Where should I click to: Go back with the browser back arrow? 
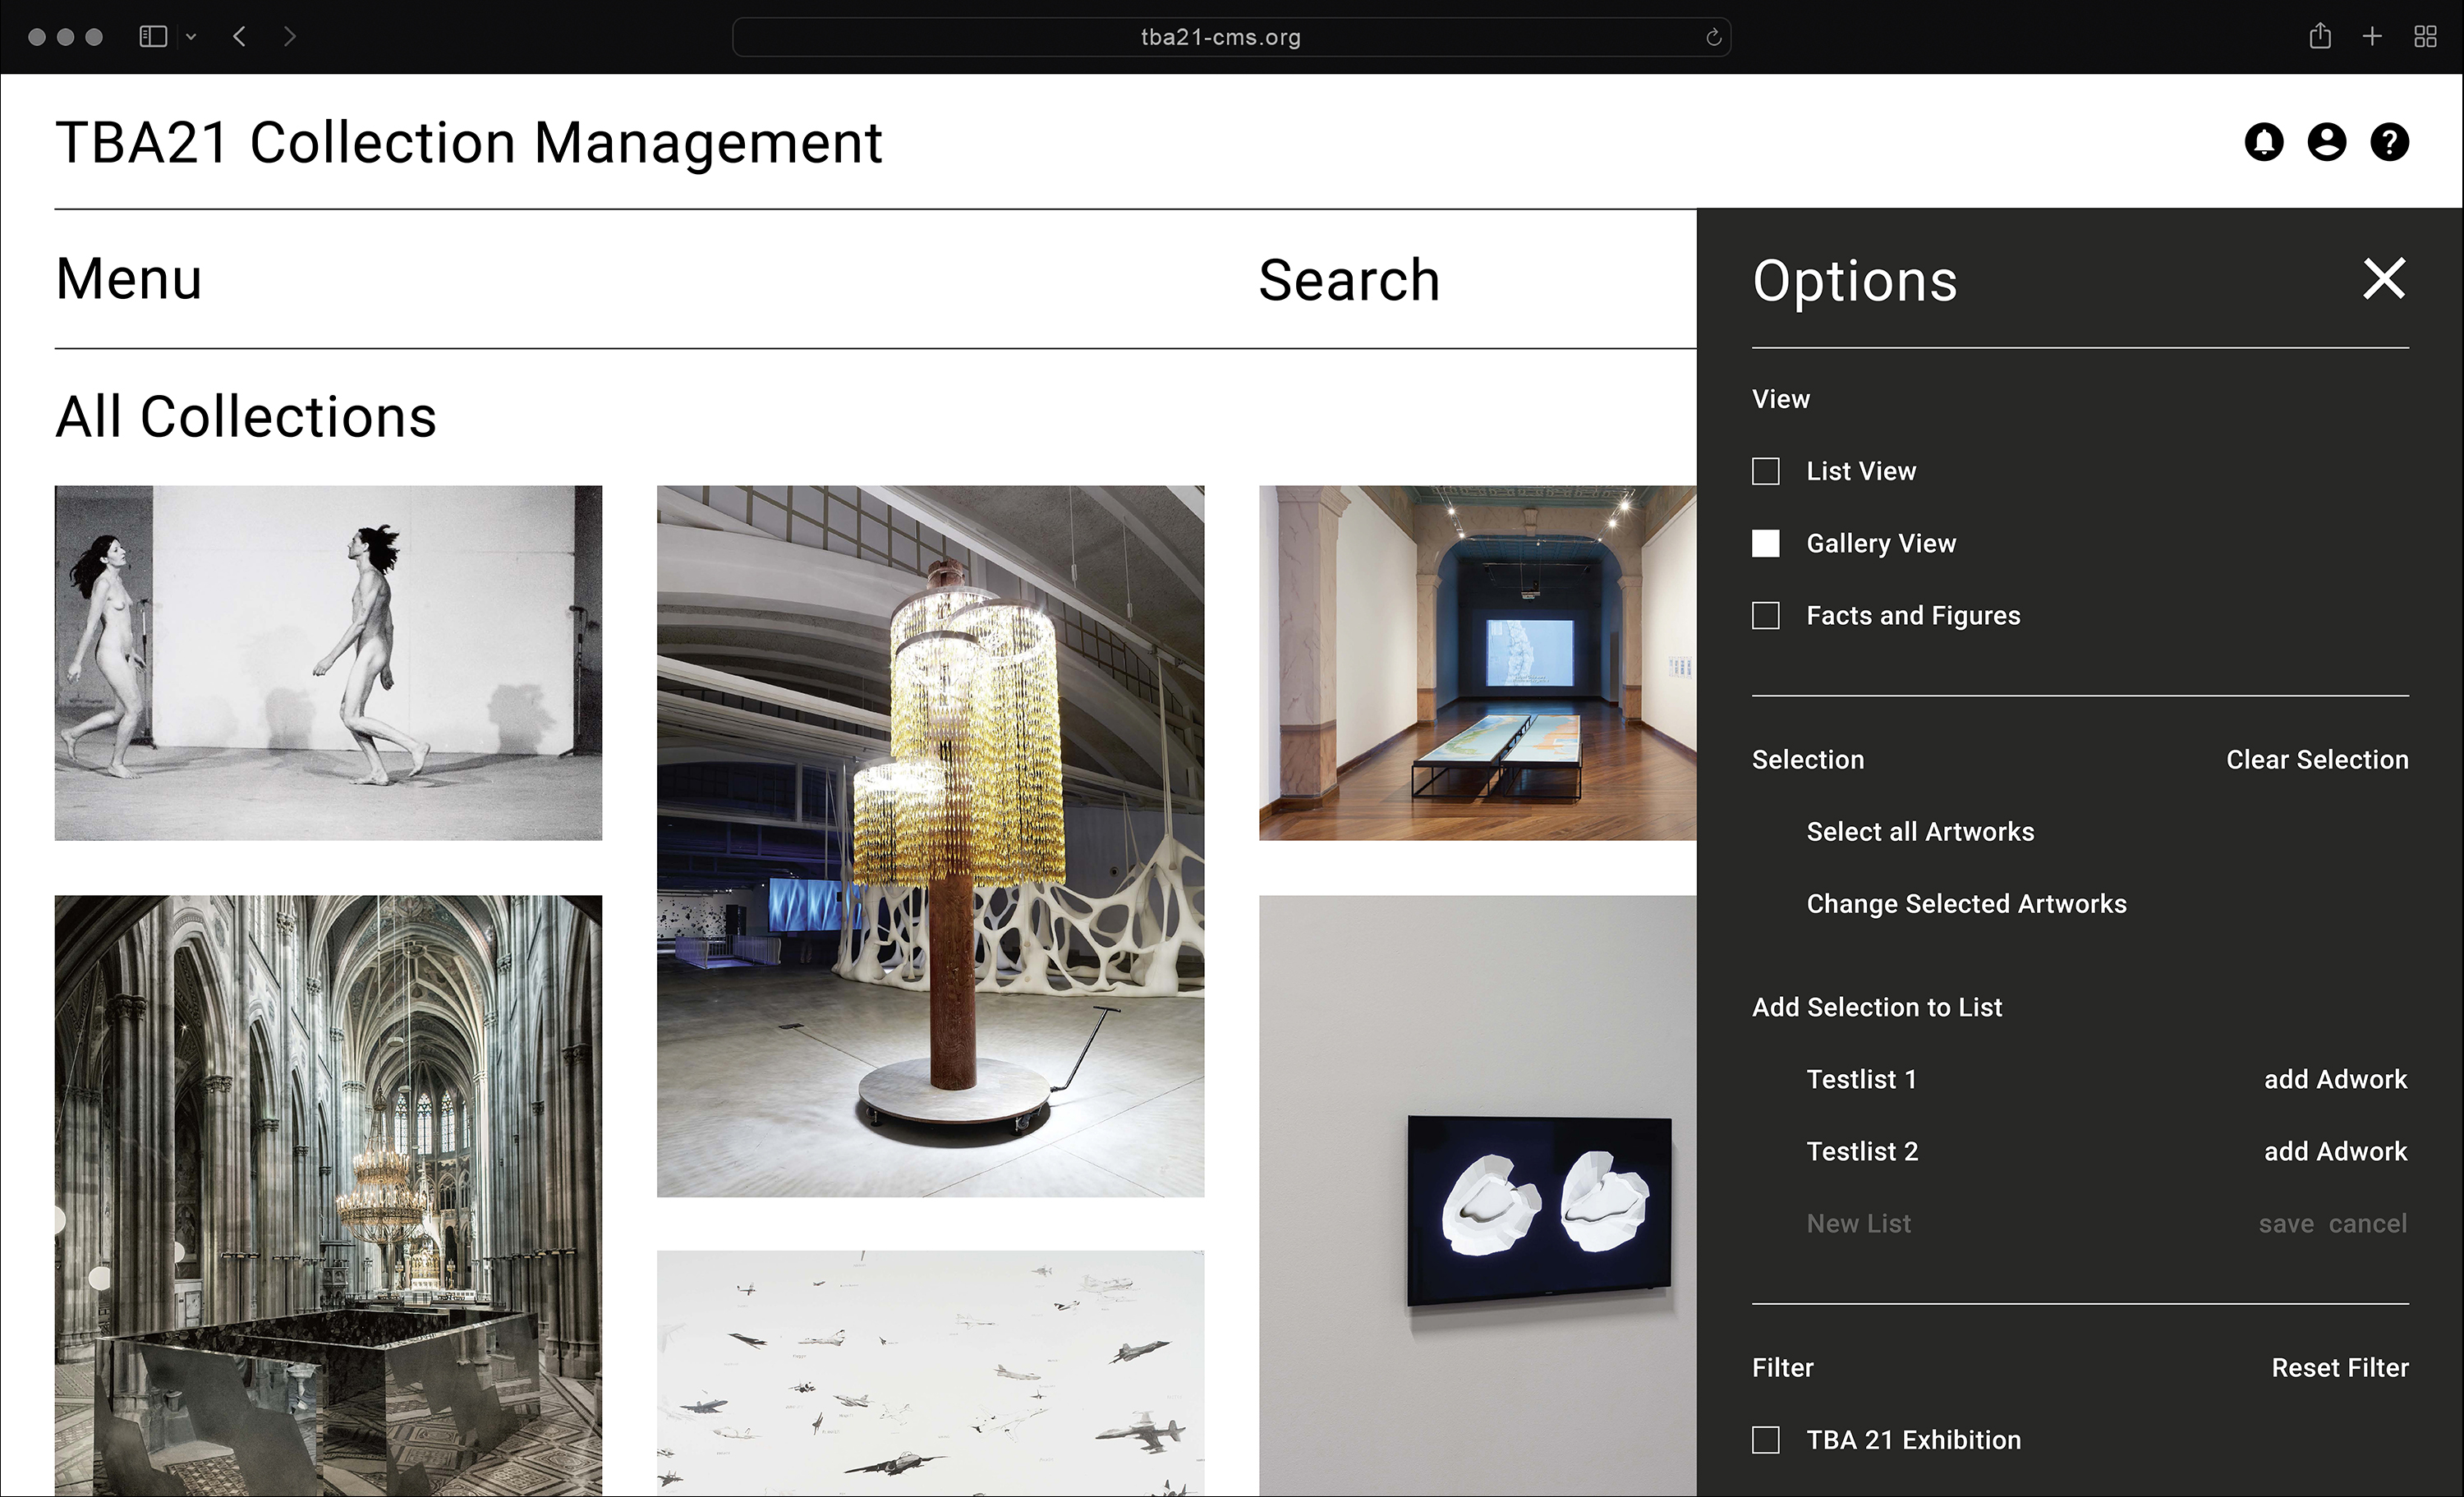pyautogui.click(x=239, y=37)
